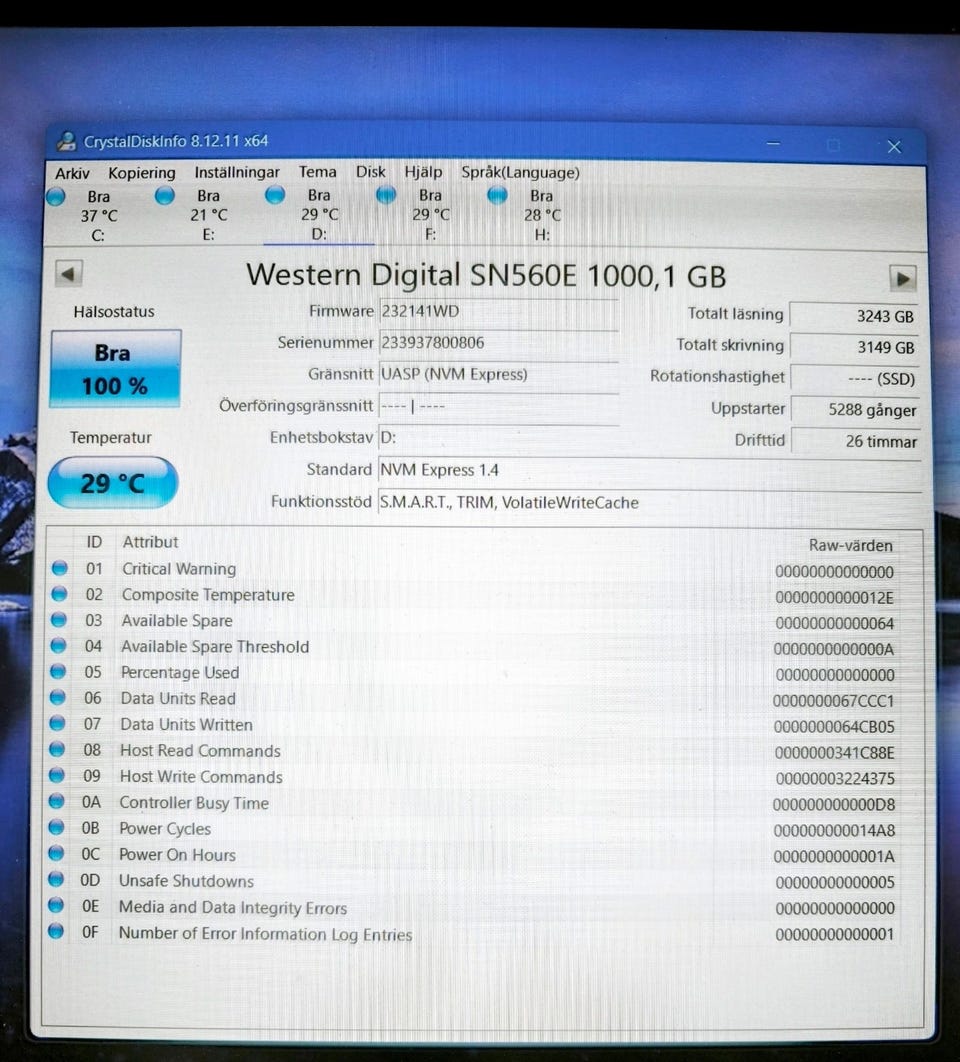Click status orb for Controller Busy Time row
The image size is (960, 1062).
click(56, 801)
